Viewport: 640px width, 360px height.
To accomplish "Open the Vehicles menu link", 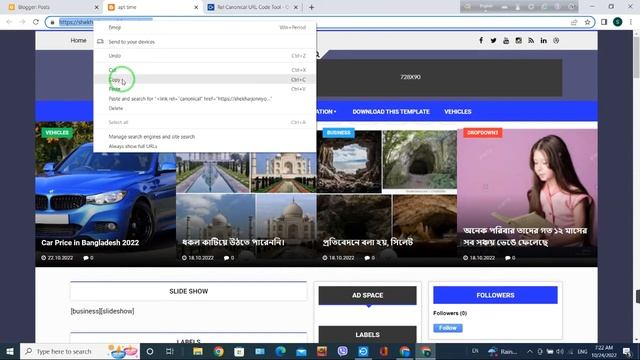I will tap(458, 111).
